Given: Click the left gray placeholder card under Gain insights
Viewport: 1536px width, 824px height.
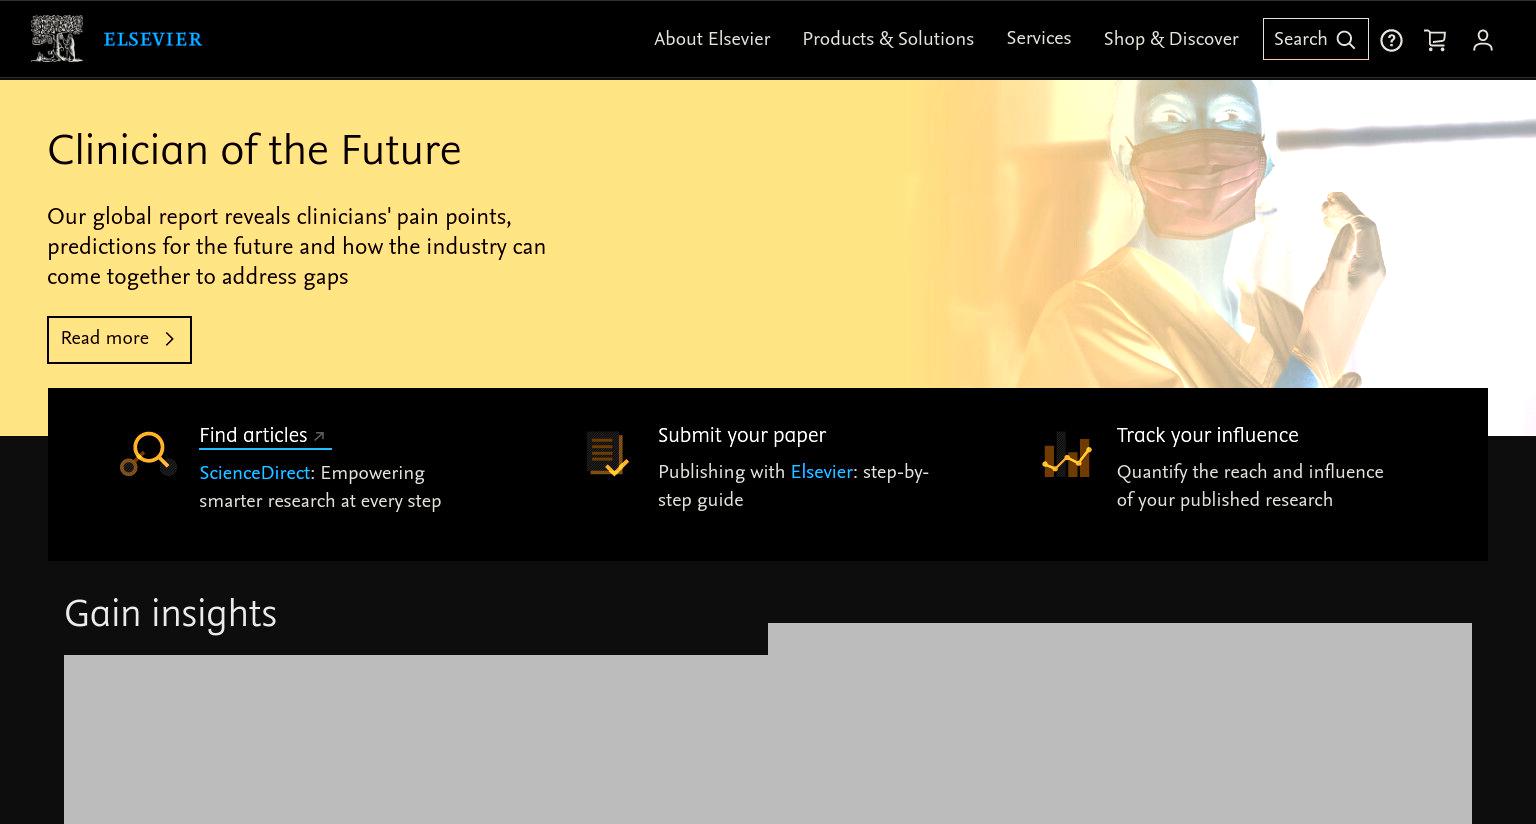Looking at the screenshot, I should coord(416,739).
